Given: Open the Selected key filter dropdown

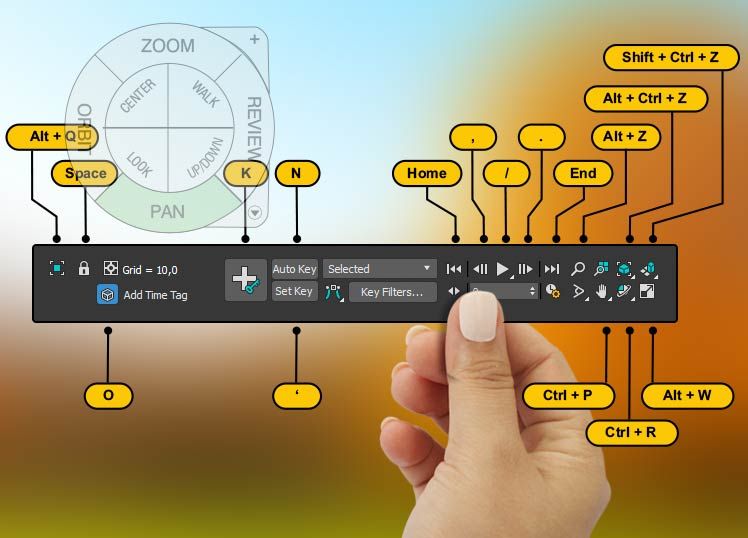Looking at the screenshot, I should pyautogui.click(x=379, y=269).
